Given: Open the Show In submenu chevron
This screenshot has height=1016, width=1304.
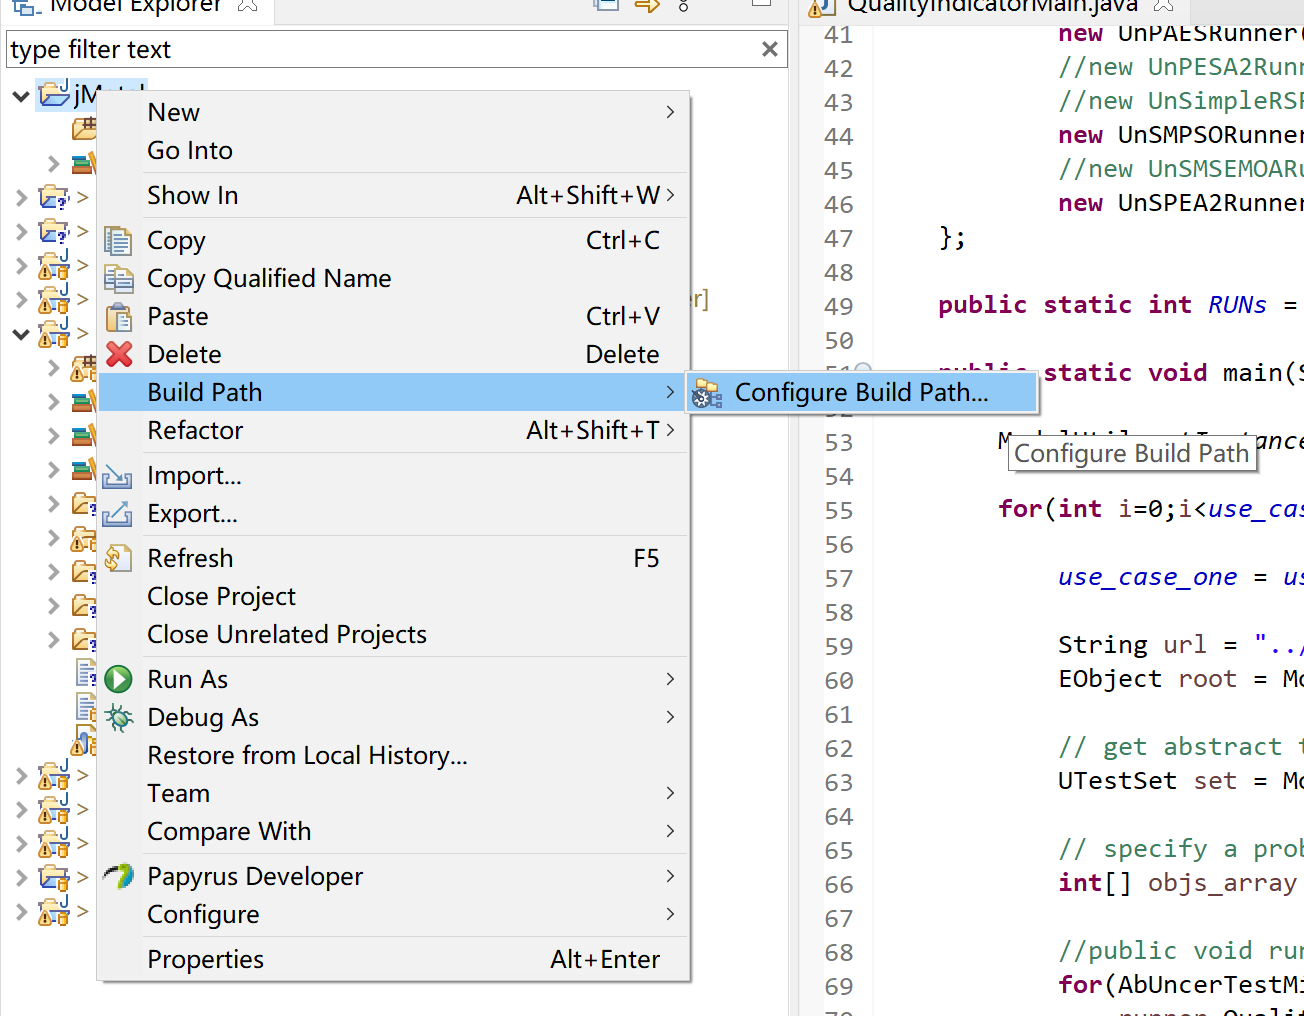Looking at the screenshot, I should coord(671,194).
